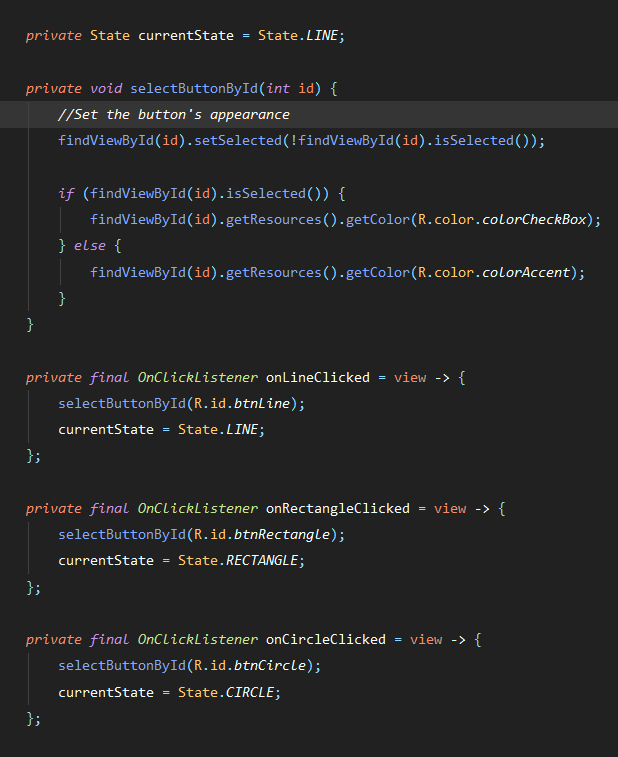Viewport: 618px width, 757px height.
Task: Click the 'if' keyword
Action: 66,194
